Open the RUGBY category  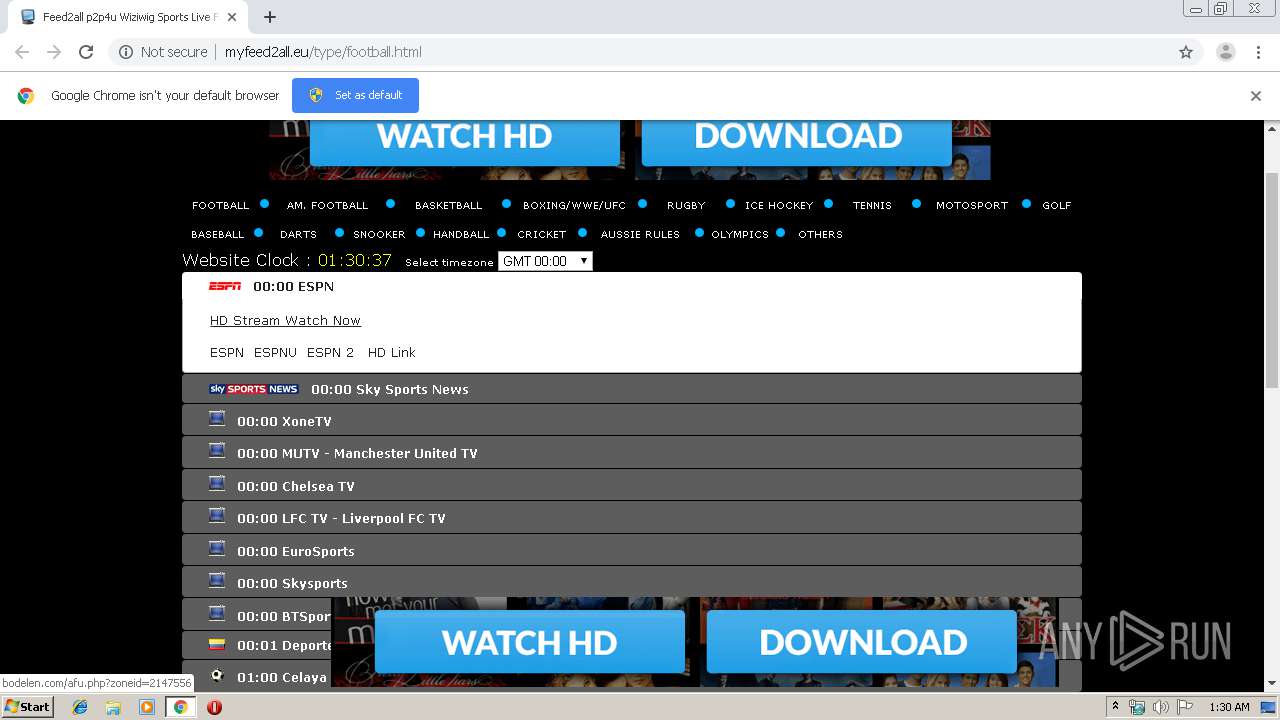tap(686, 205)
